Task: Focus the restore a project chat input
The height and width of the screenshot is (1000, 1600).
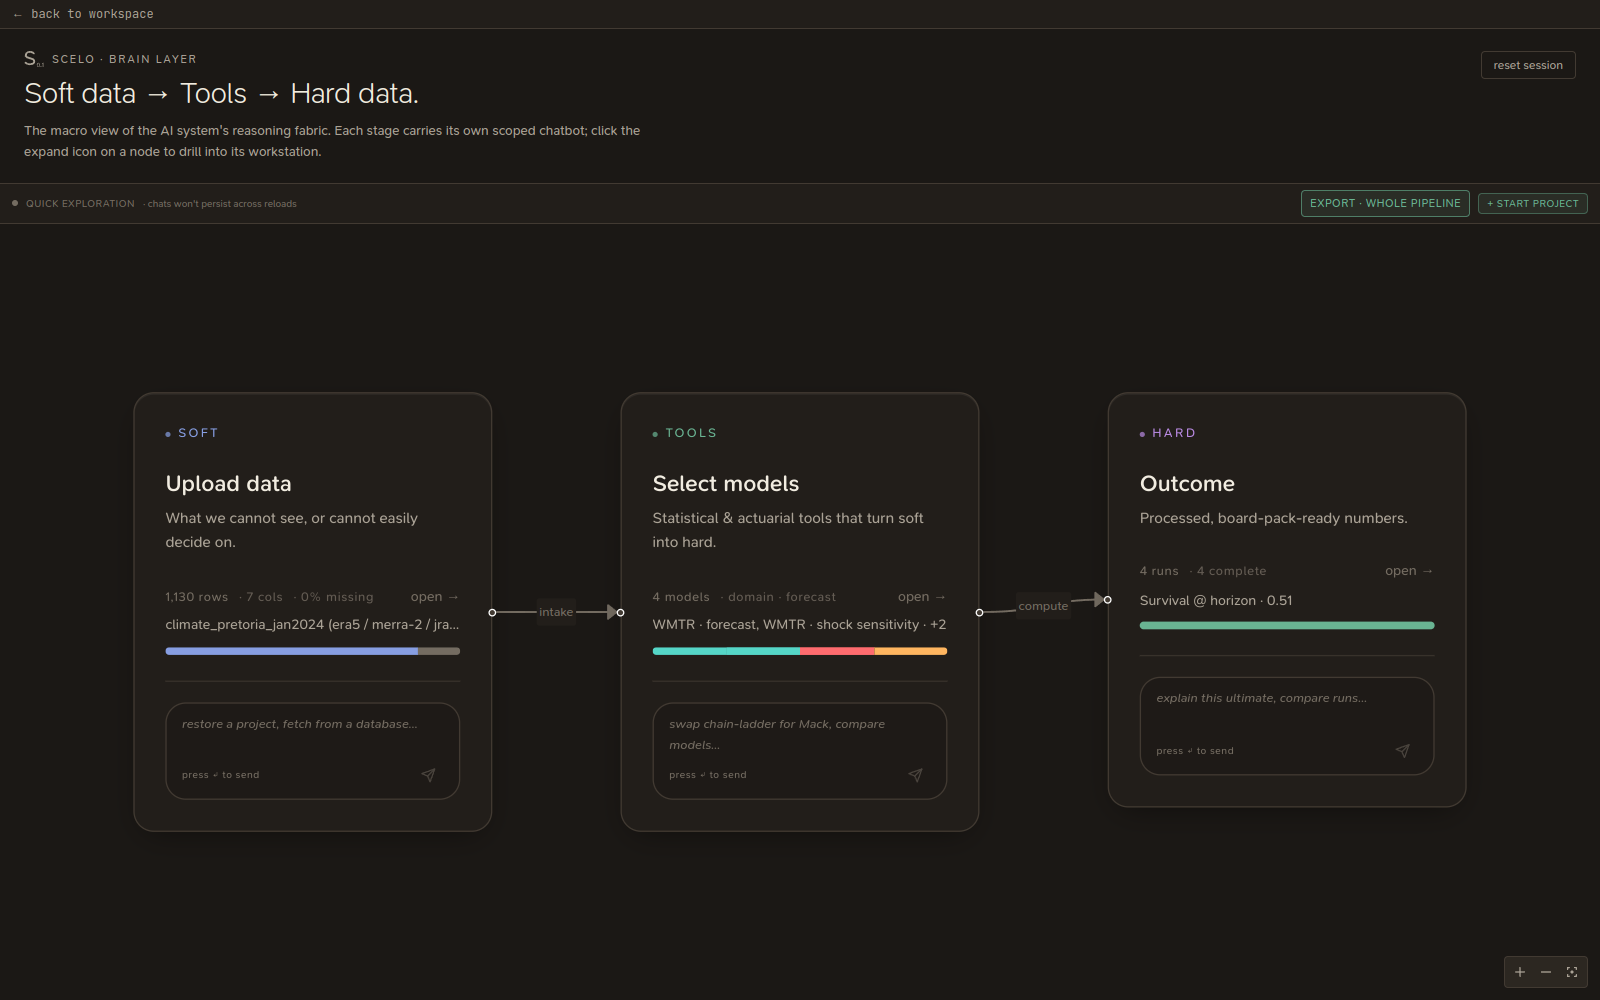Action: coord(313,751)
